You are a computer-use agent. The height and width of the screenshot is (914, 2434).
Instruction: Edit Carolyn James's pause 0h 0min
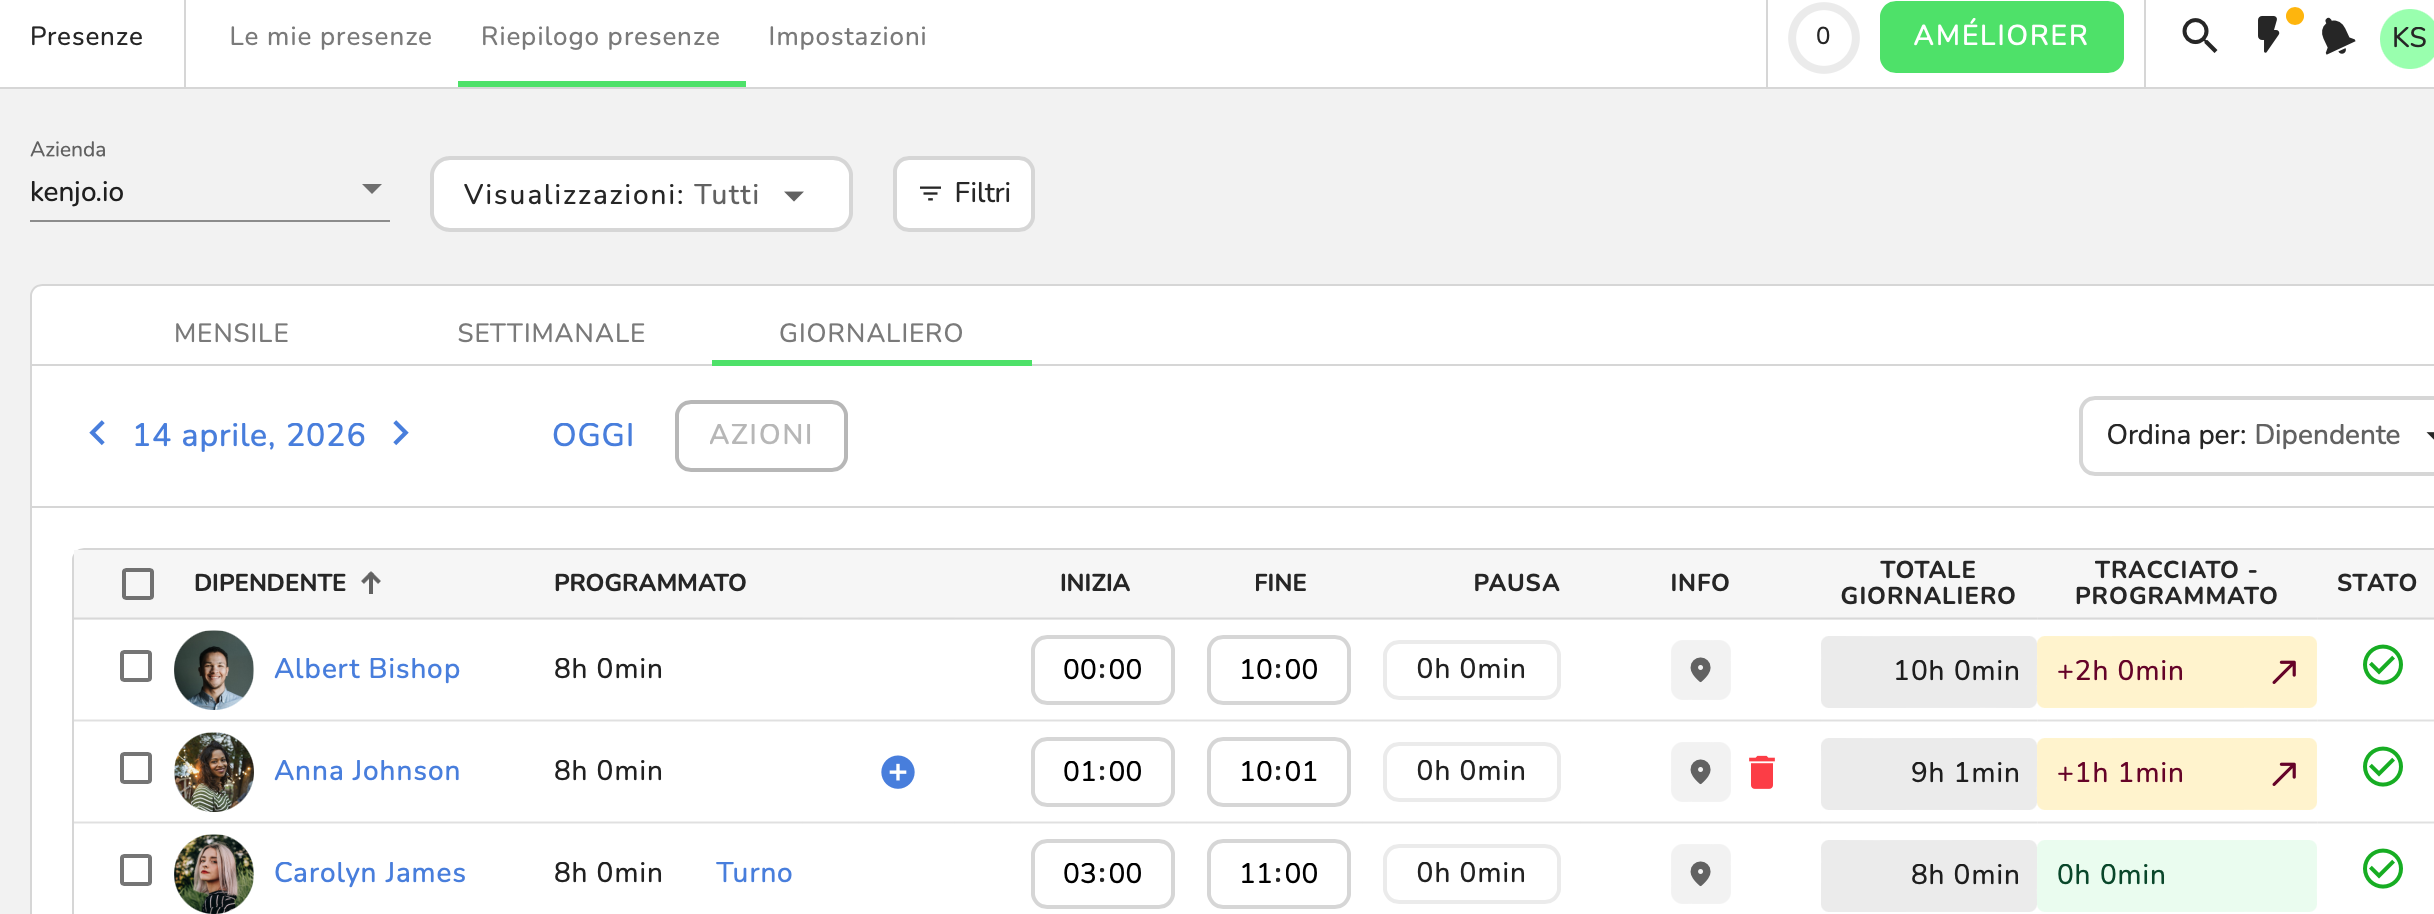click(x=1471, y=874)
